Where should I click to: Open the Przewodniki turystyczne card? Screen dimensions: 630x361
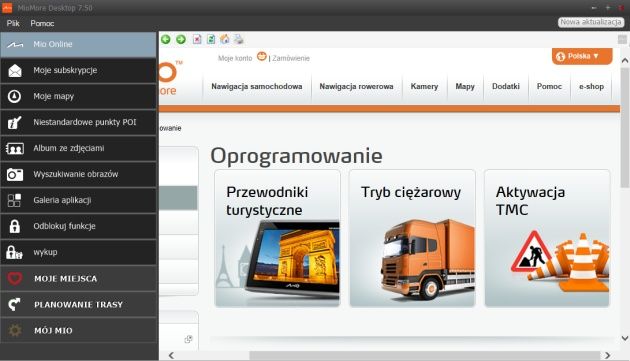pos(278,238)
